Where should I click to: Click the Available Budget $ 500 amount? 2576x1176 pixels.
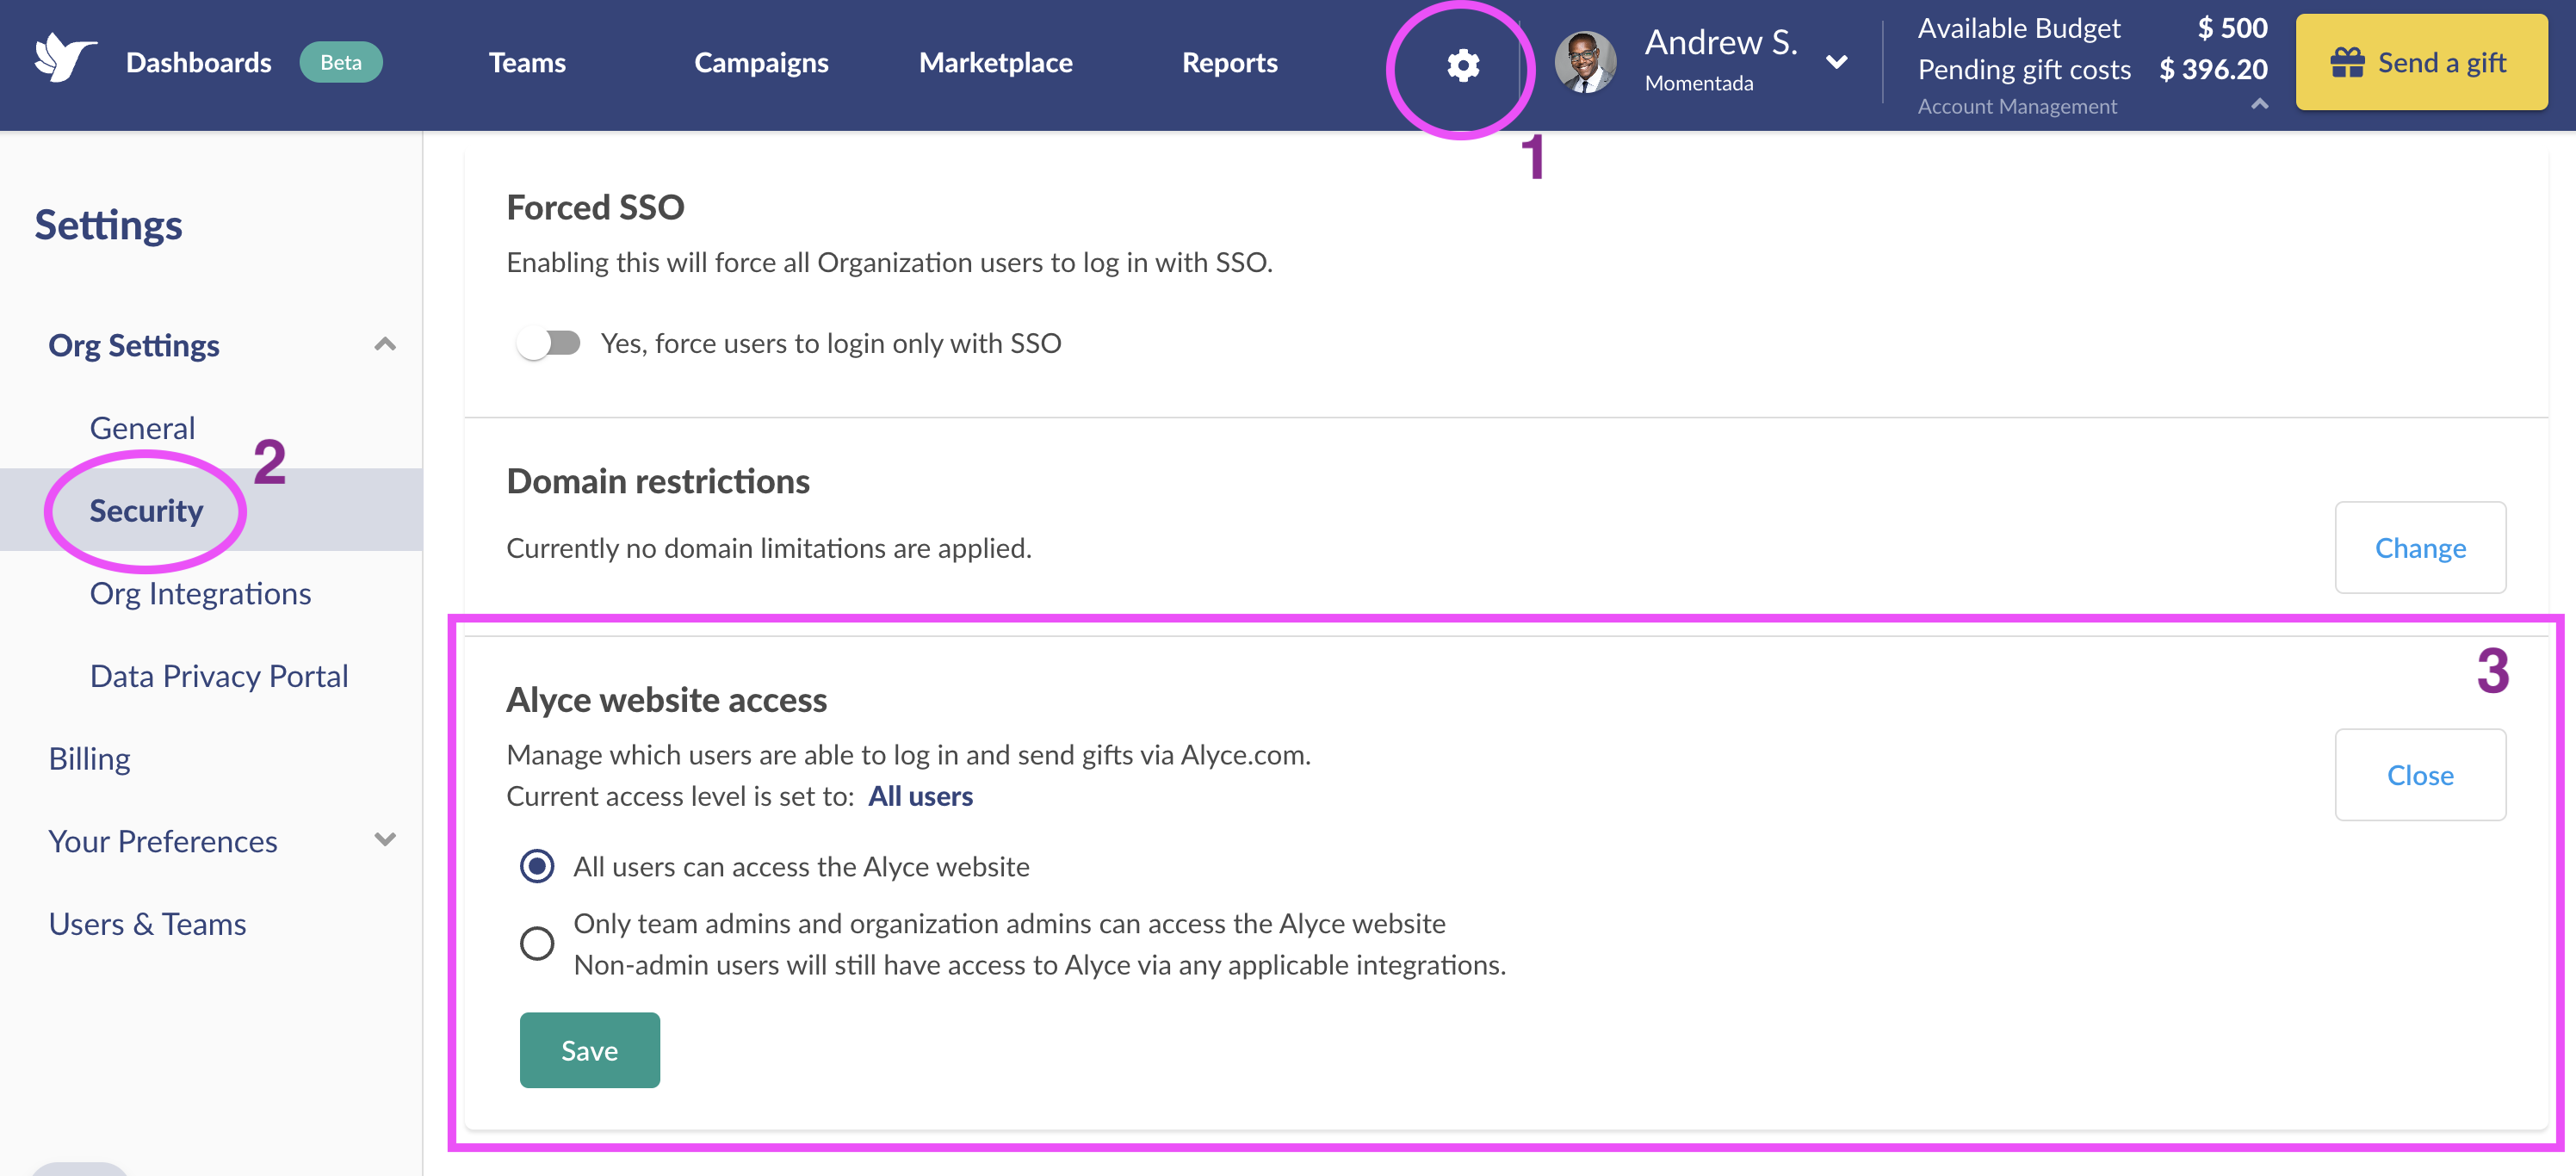(2232, 28)
